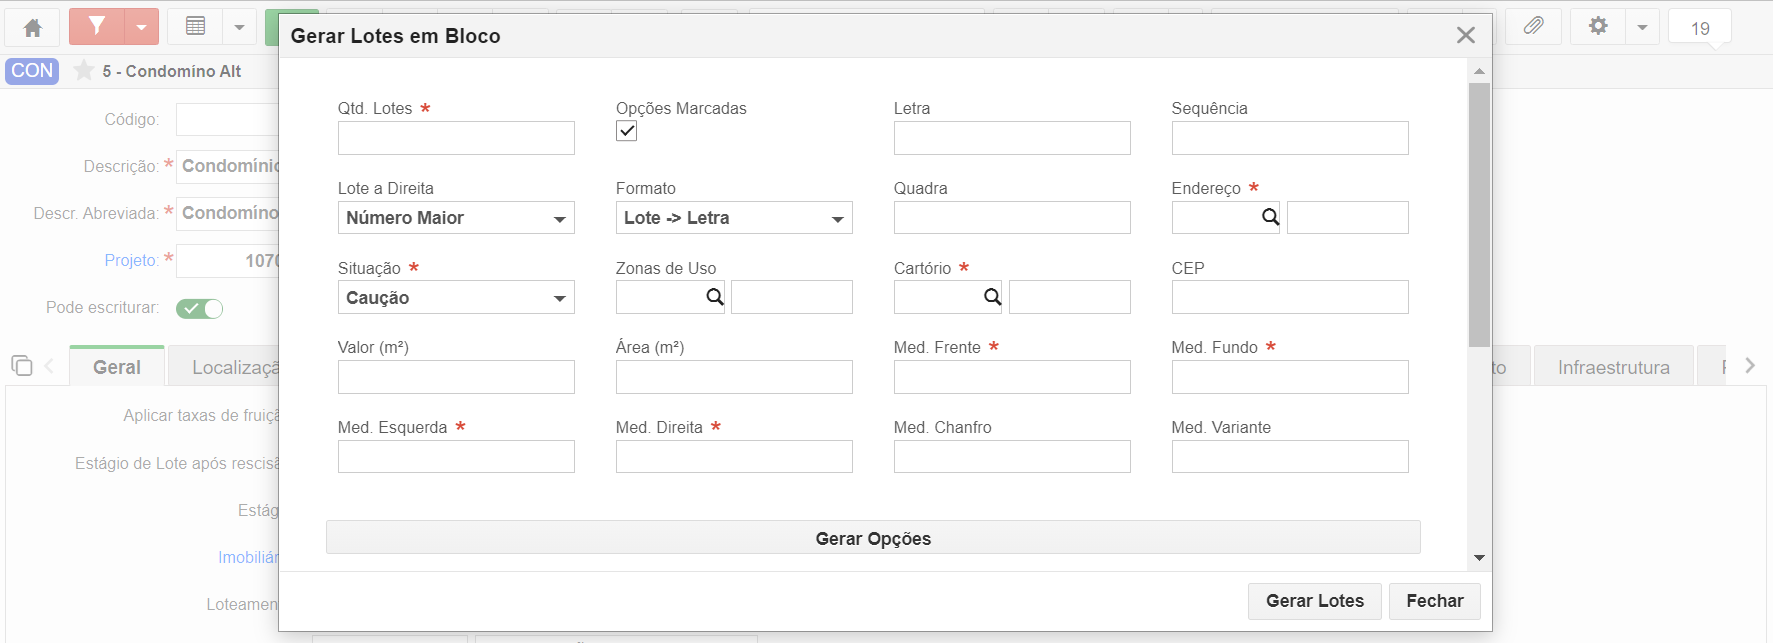Click the Endereço search magnifier icon
Image resolution: width=1773 pixels, height=643 pixels.
coord(1270,217)
